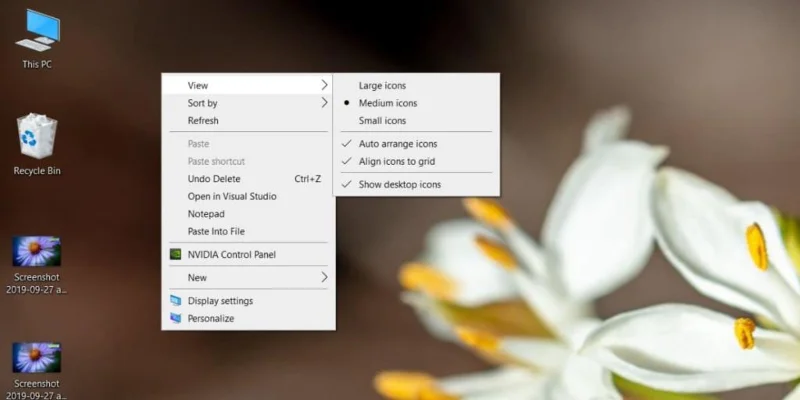Click the greyed-out Paste entry
This screenshot has width=800, height=400.
[x=248, y=144]
